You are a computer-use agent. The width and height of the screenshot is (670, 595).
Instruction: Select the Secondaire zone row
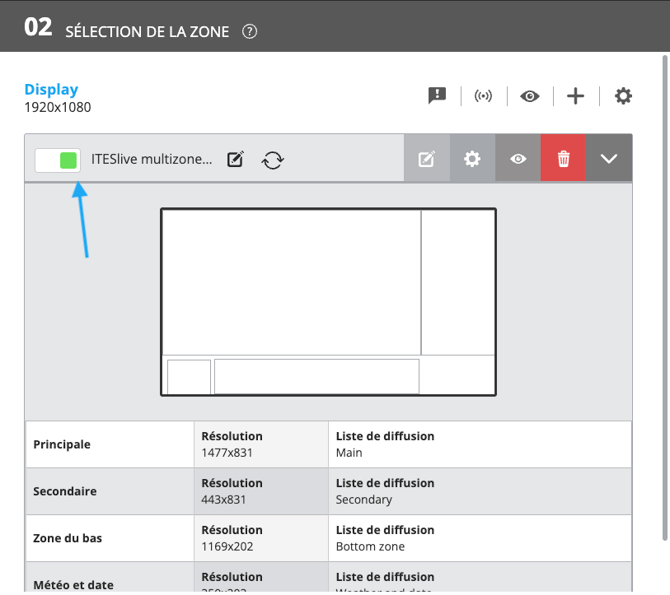pos(328,491)
